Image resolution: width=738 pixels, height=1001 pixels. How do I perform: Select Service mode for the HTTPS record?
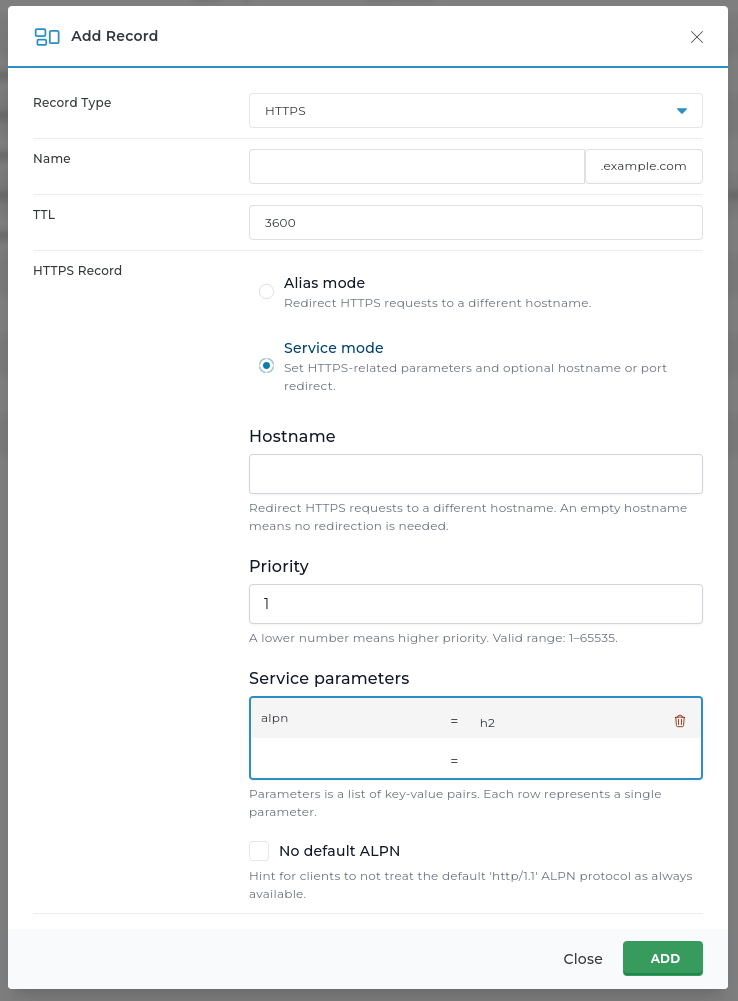pyautogui.click(x=266, y=365)
